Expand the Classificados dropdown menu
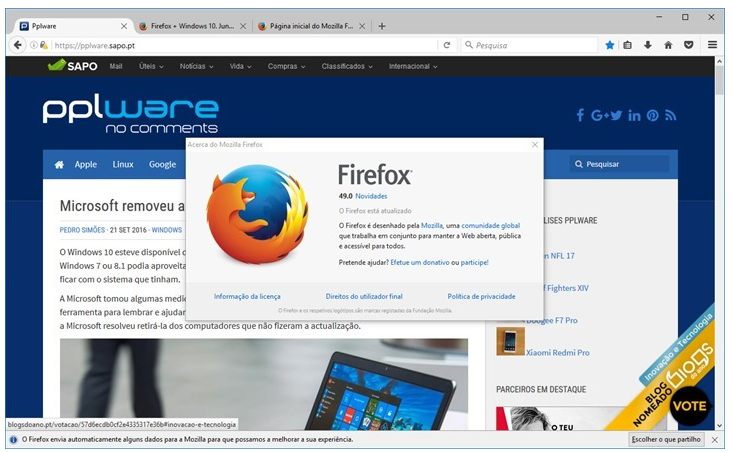This screenshot has height=452, width=733. tap(347, 66)
